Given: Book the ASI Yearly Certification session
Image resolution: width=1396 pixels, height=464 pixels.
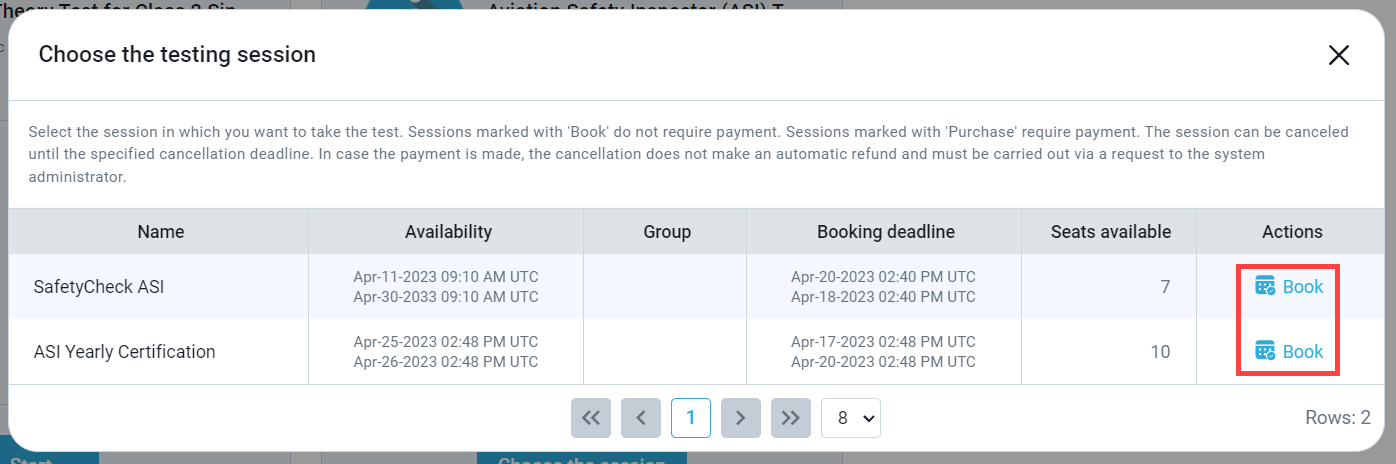Looking at the screenshot, I should pyautogui.click(x=1302, y=351).
